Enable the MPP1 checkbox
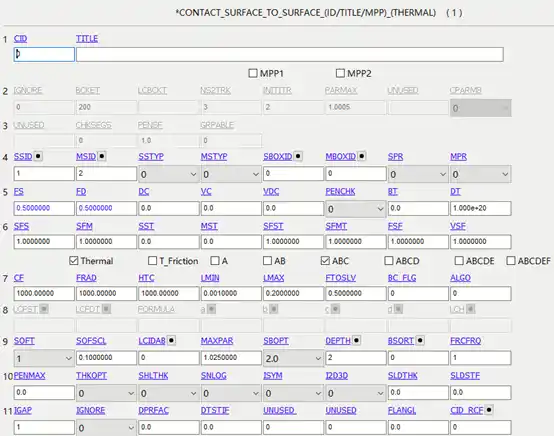 pyautogui.click(x=253, y=73)
